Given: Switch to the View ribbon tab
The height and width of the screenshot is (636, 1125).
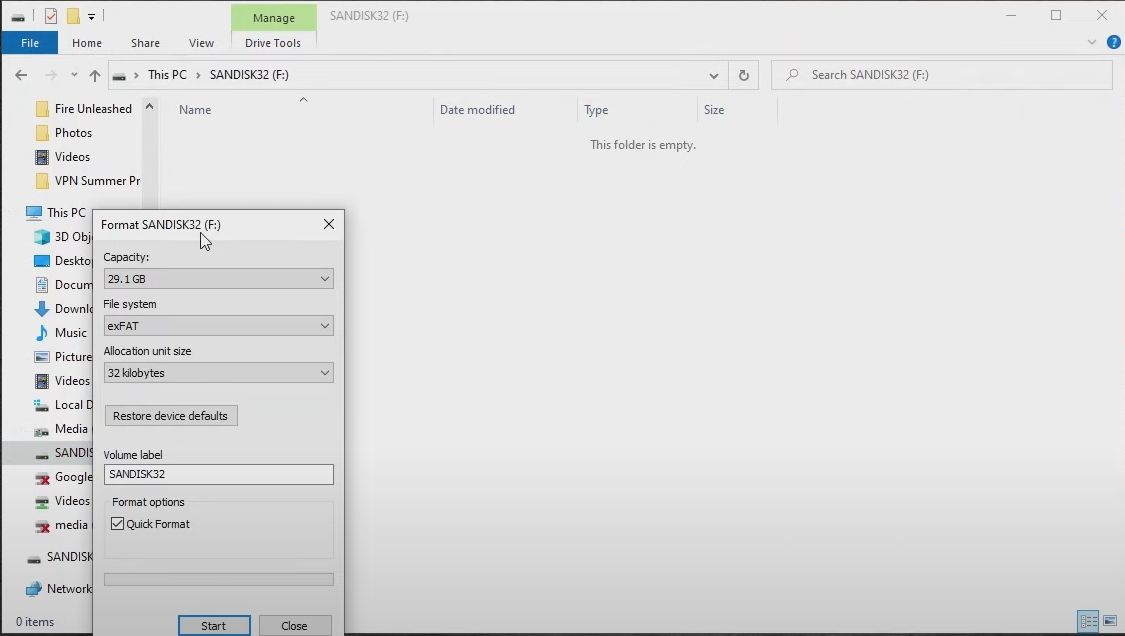Looking at the screenshot, I should tap(201, 43).
